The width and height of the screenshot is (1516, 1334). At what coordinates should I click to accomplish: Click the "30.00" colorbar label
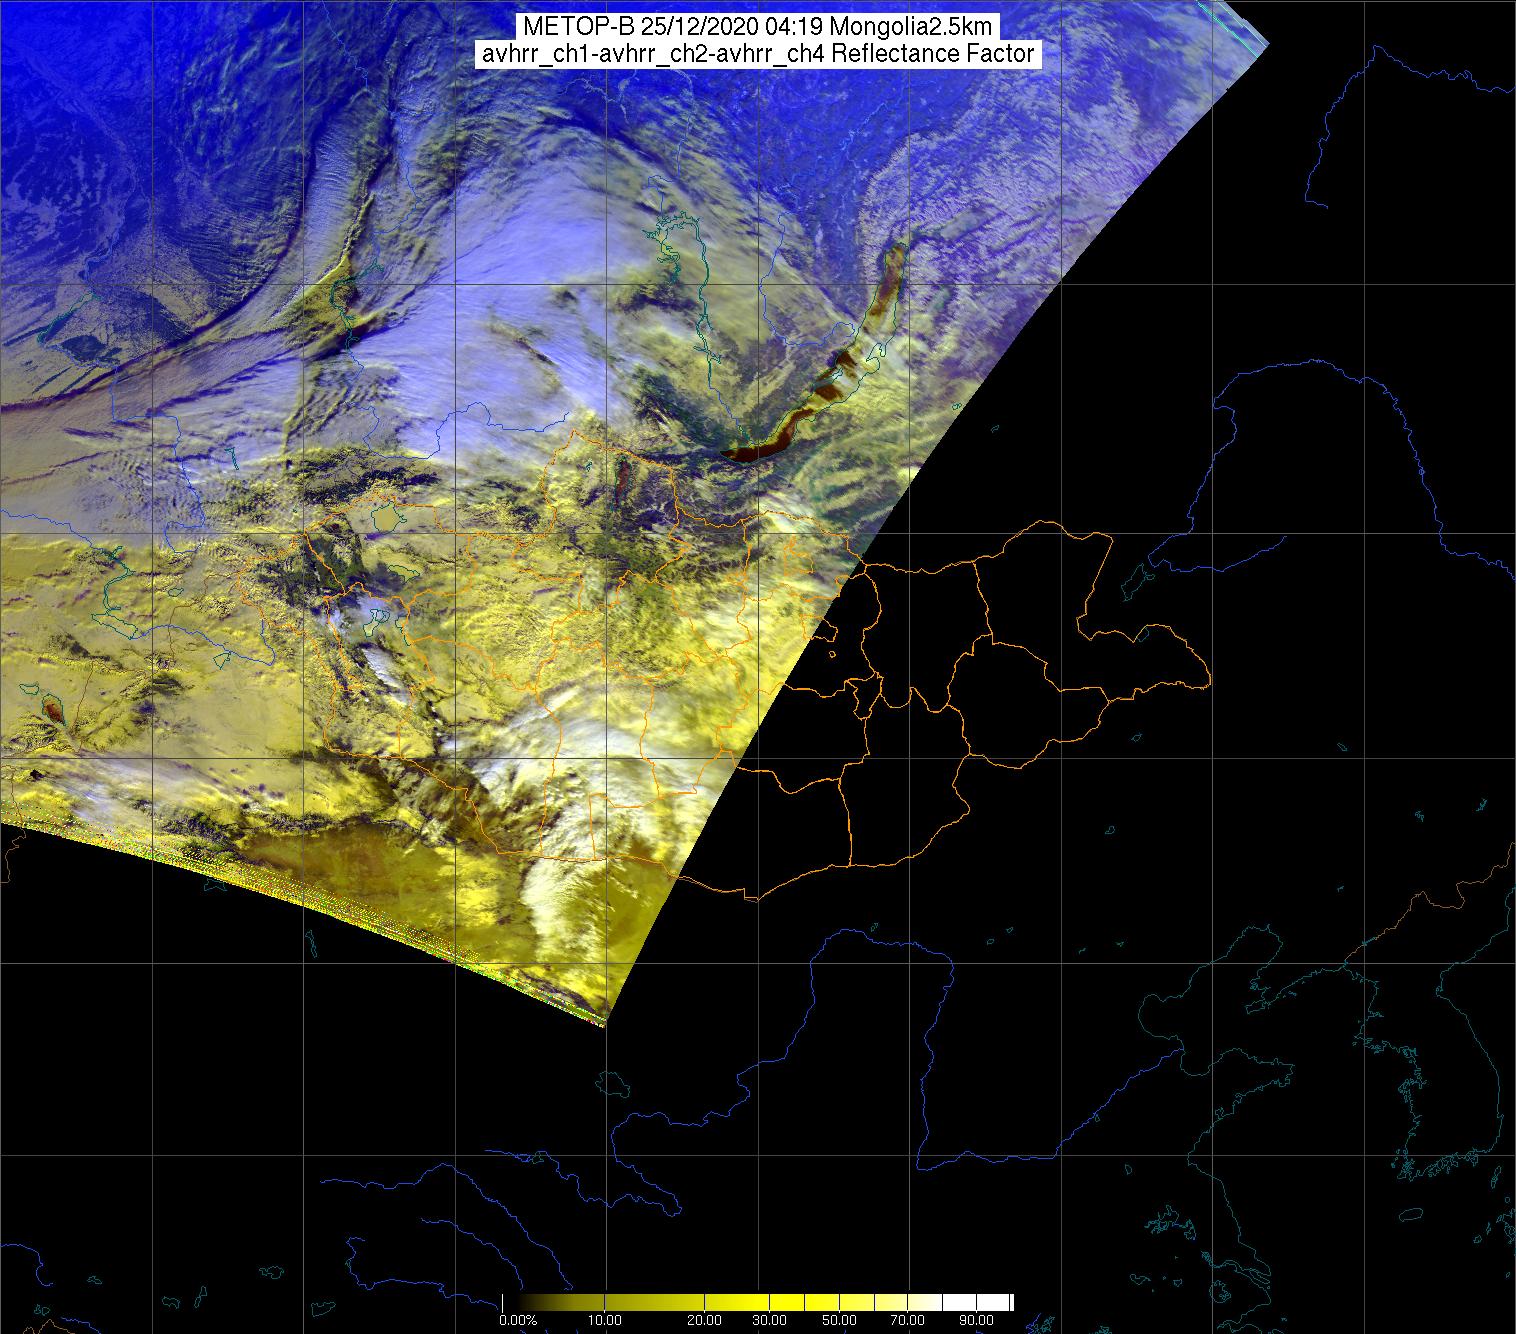(x=769, y=1320)
